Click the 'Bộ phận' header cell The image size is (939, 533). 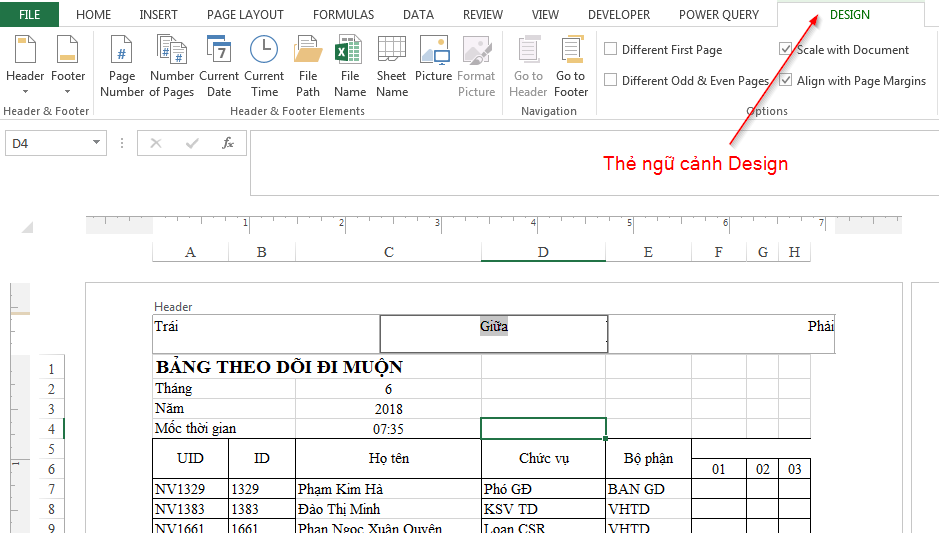tap(649, 458)
